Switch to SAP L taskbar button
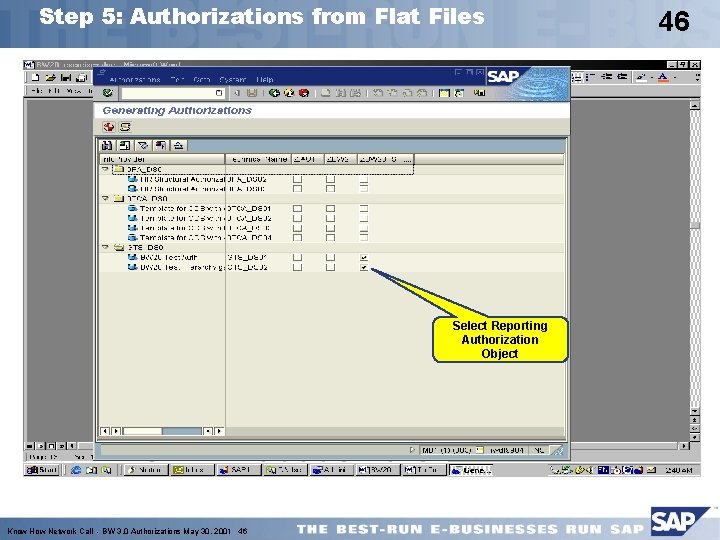The image size is (720, 540). [238, 470]
